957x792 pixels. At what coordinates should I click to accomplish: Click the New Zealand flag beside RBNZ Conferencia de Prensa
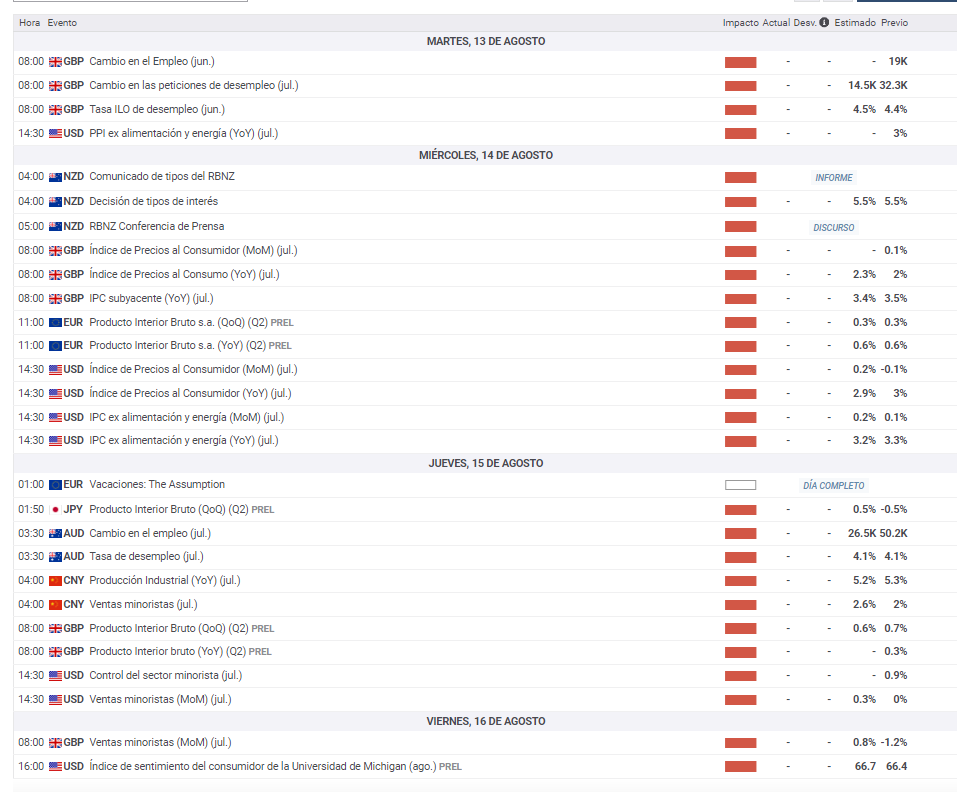point(55,226)
